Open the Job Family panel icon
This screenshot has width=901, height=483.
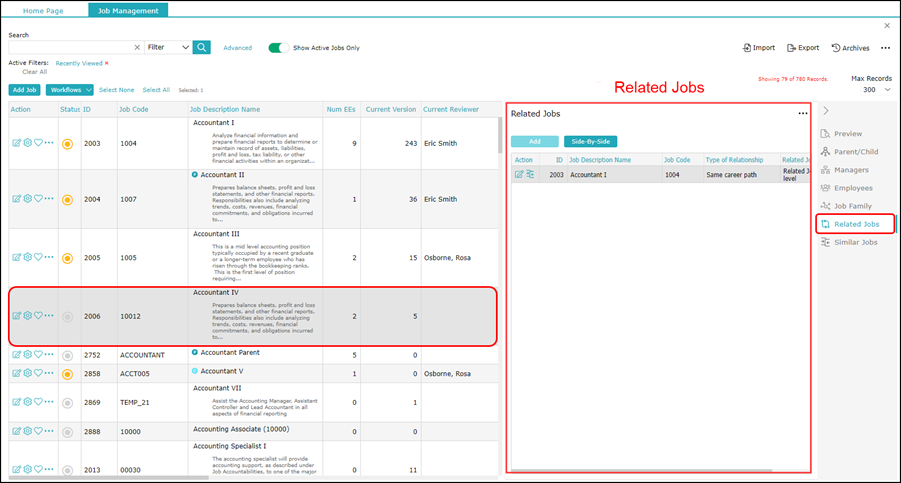coord(826,206)
